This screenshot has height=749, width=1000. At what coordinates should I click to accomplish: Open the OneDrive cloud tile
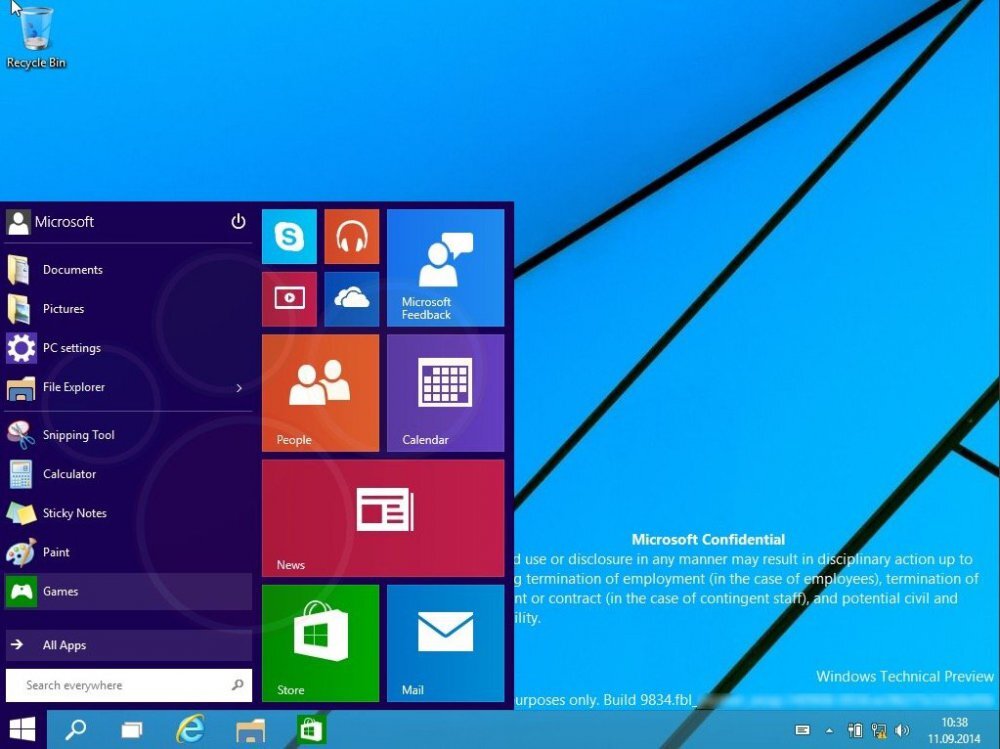pos(352,298)
